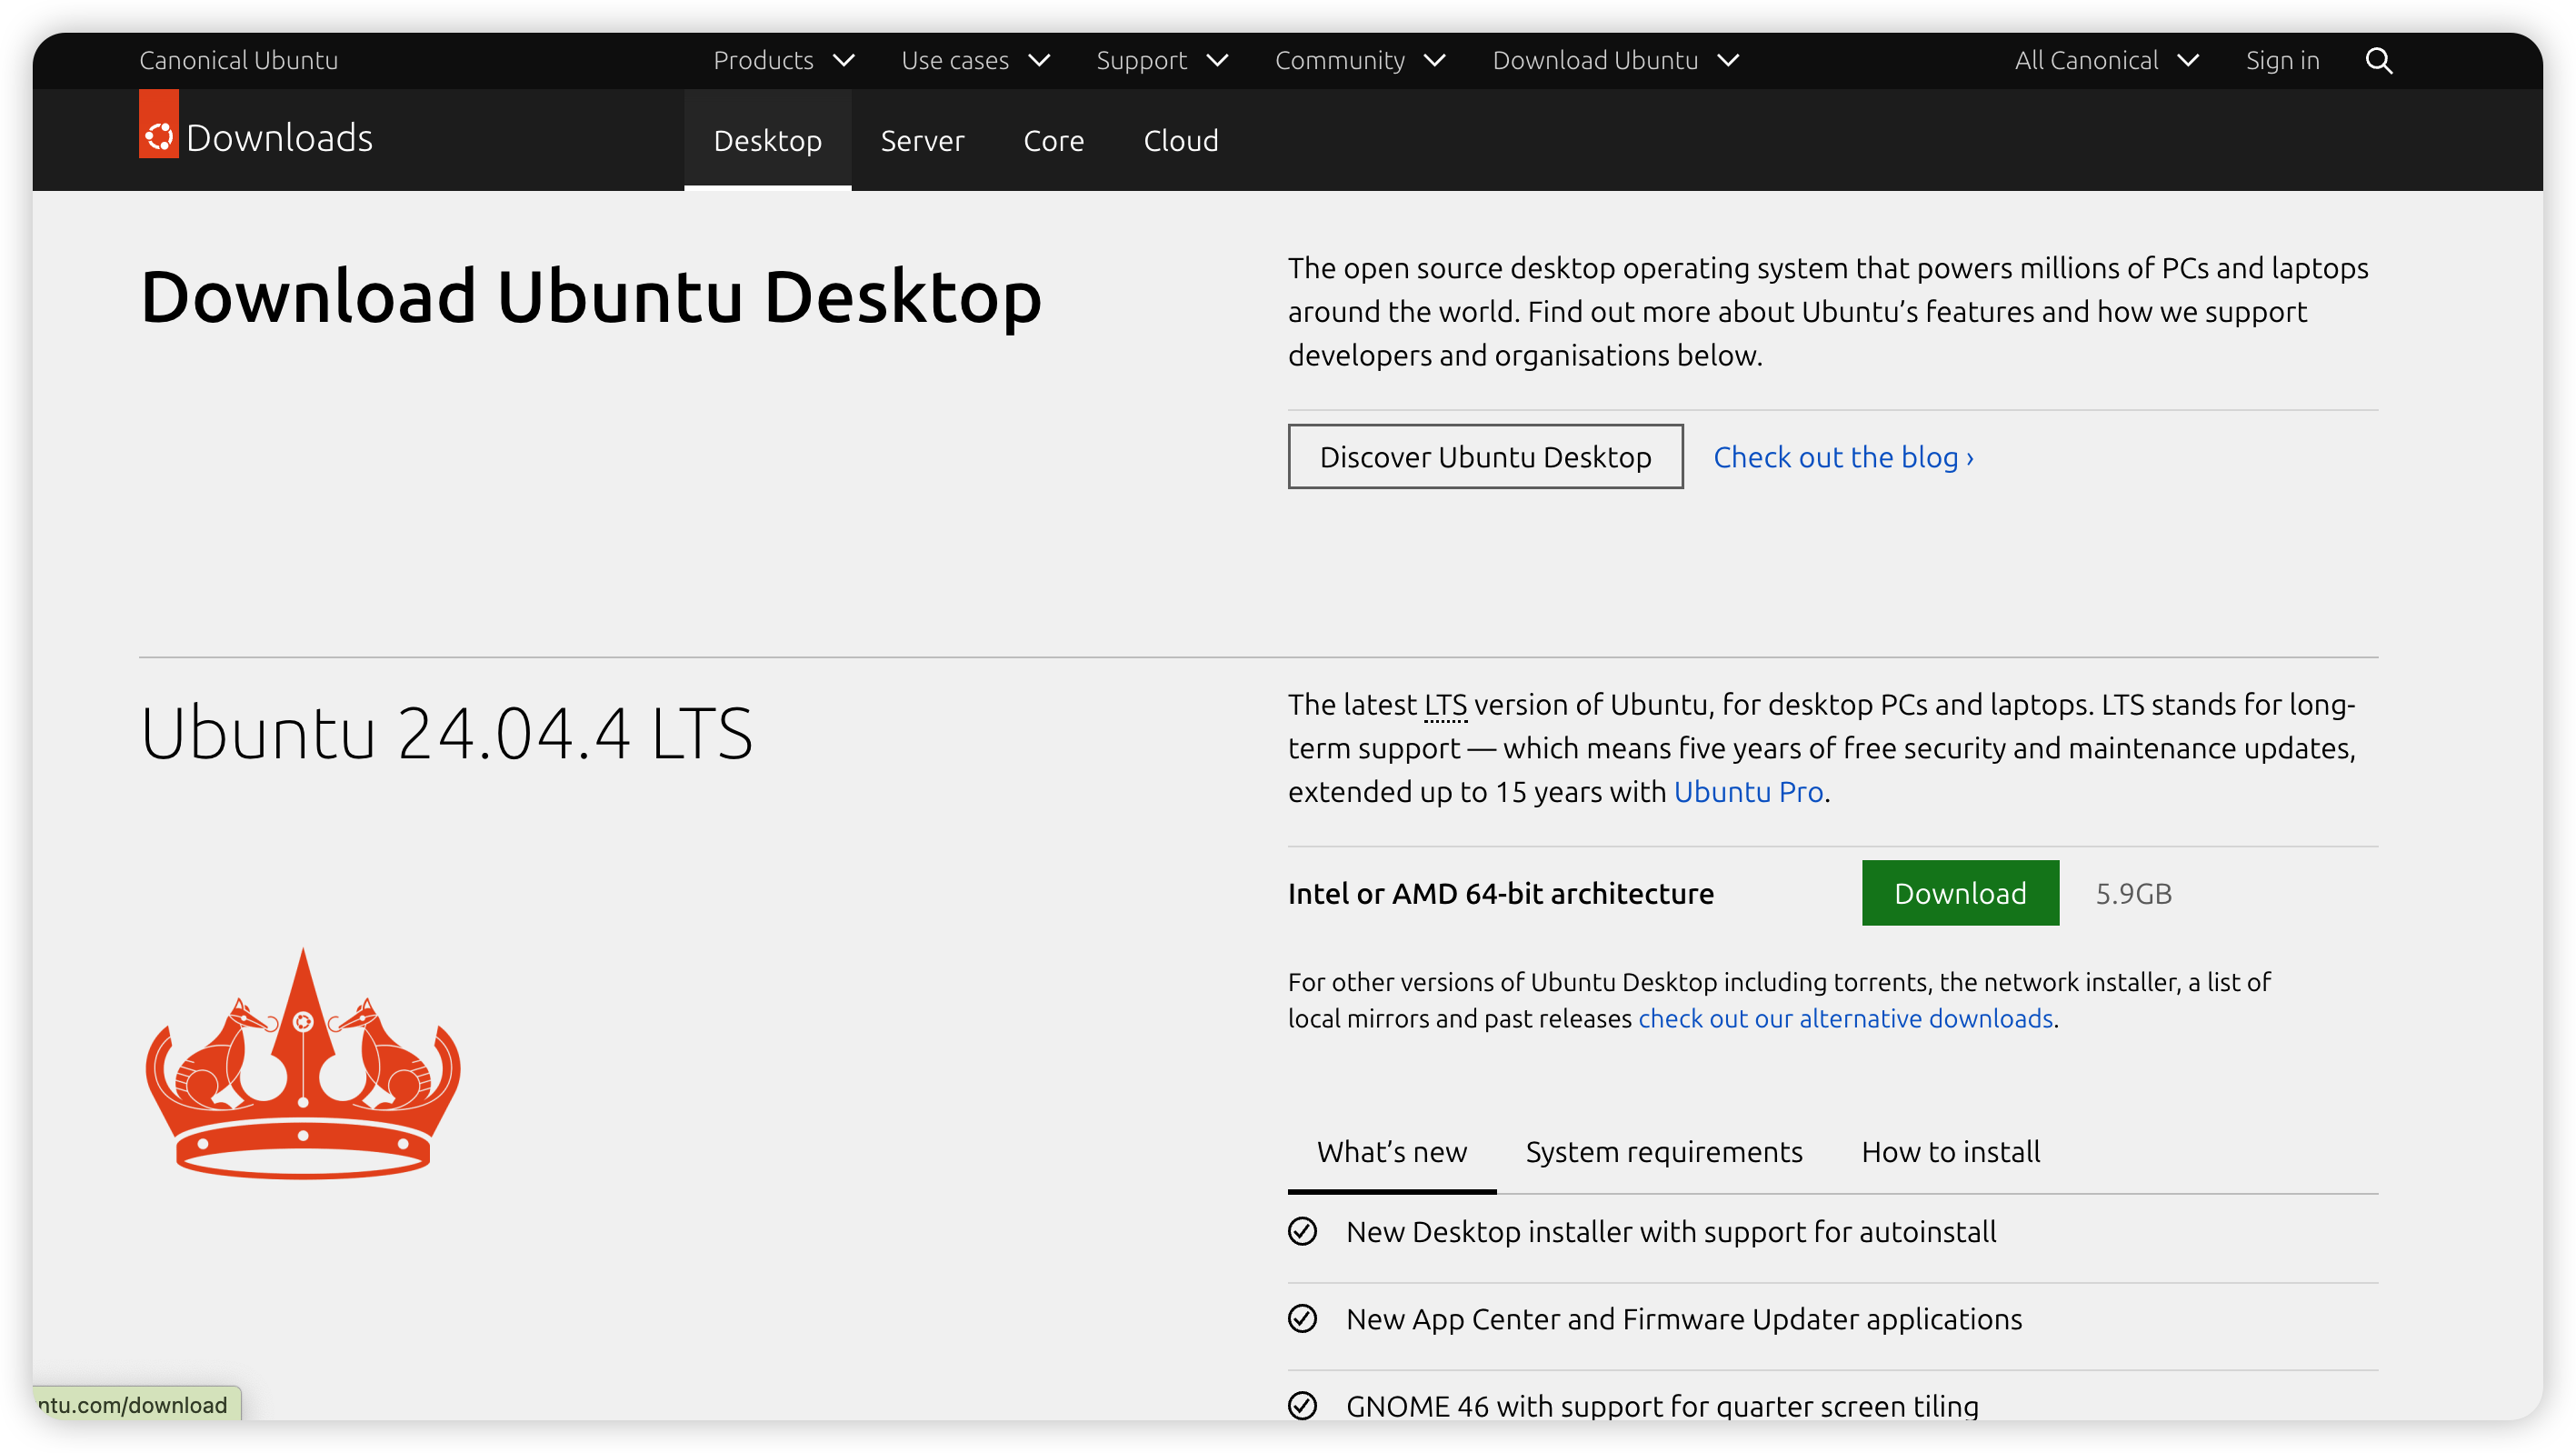Select the Core downloads tab
The image size is (2576, 1453).
(1053, 141)
